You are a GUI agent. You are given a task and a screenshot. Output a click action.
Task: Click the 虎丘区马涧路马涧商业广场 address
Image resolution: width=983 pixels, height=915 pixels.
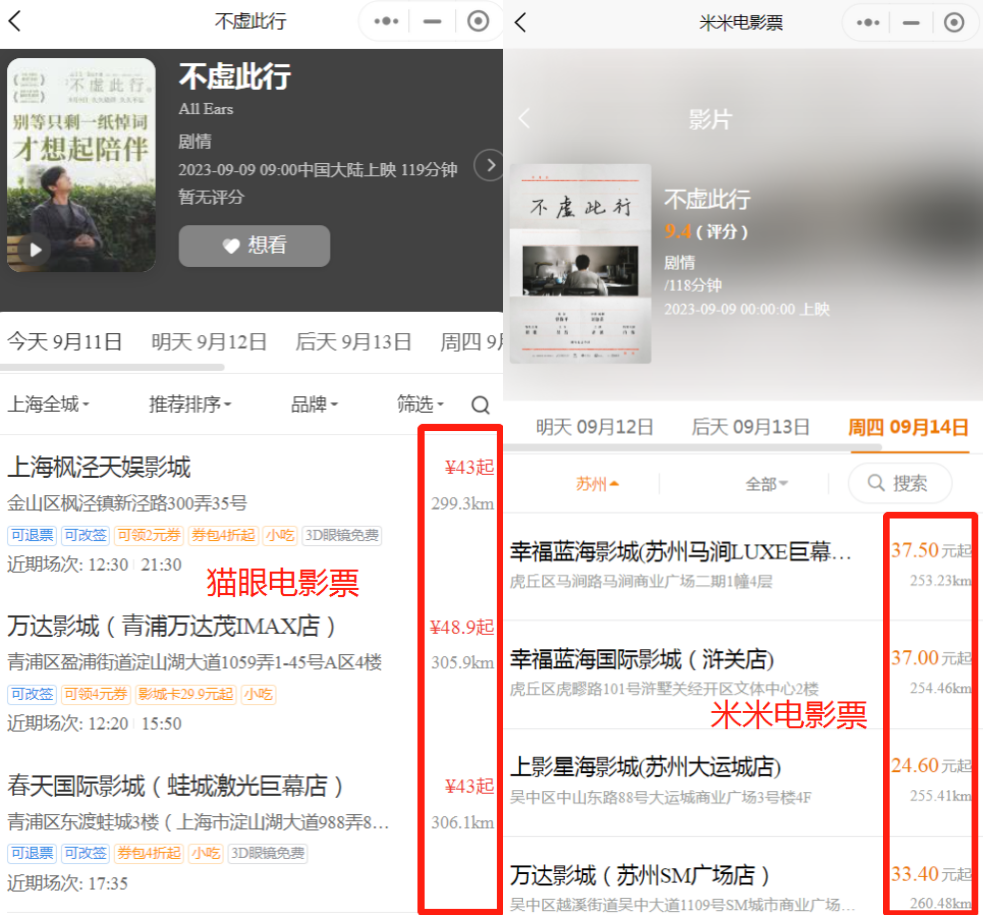pyautogui.click(x=641, y=582)
